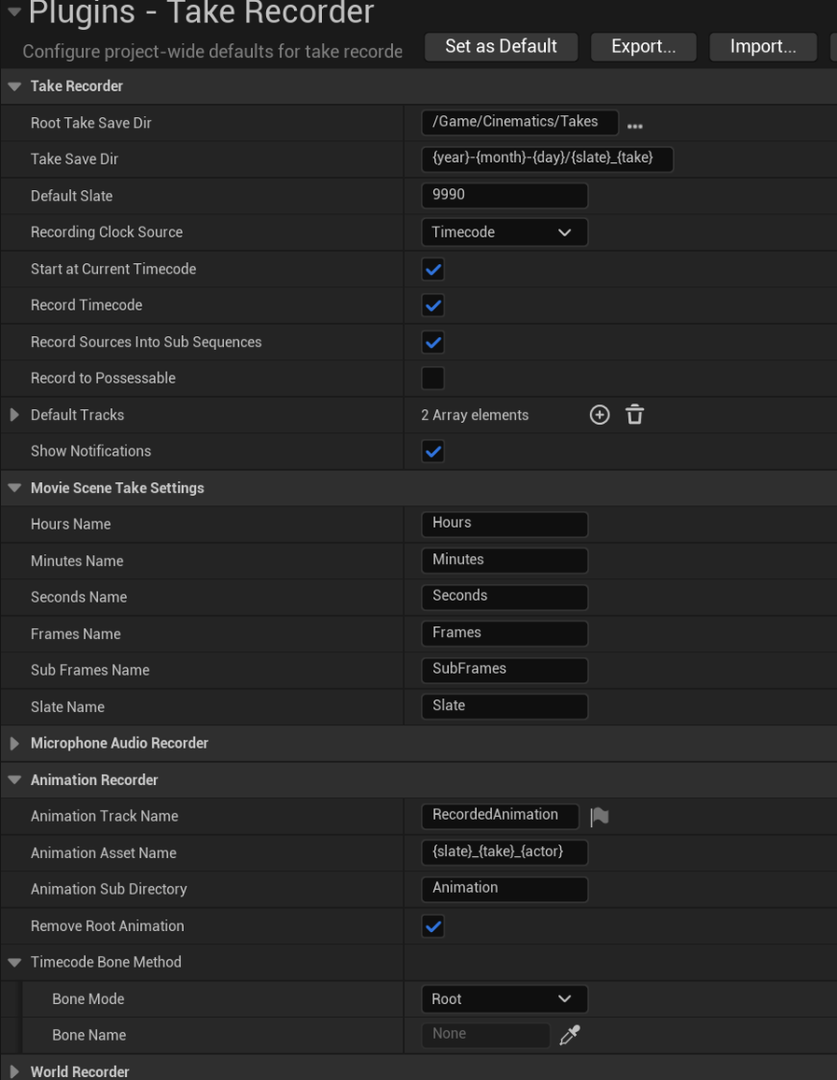Image resolution: width=837 pixels, height=1080 pixels.
Task: Click the Set as Default button
Action: (x=500, y=46)
